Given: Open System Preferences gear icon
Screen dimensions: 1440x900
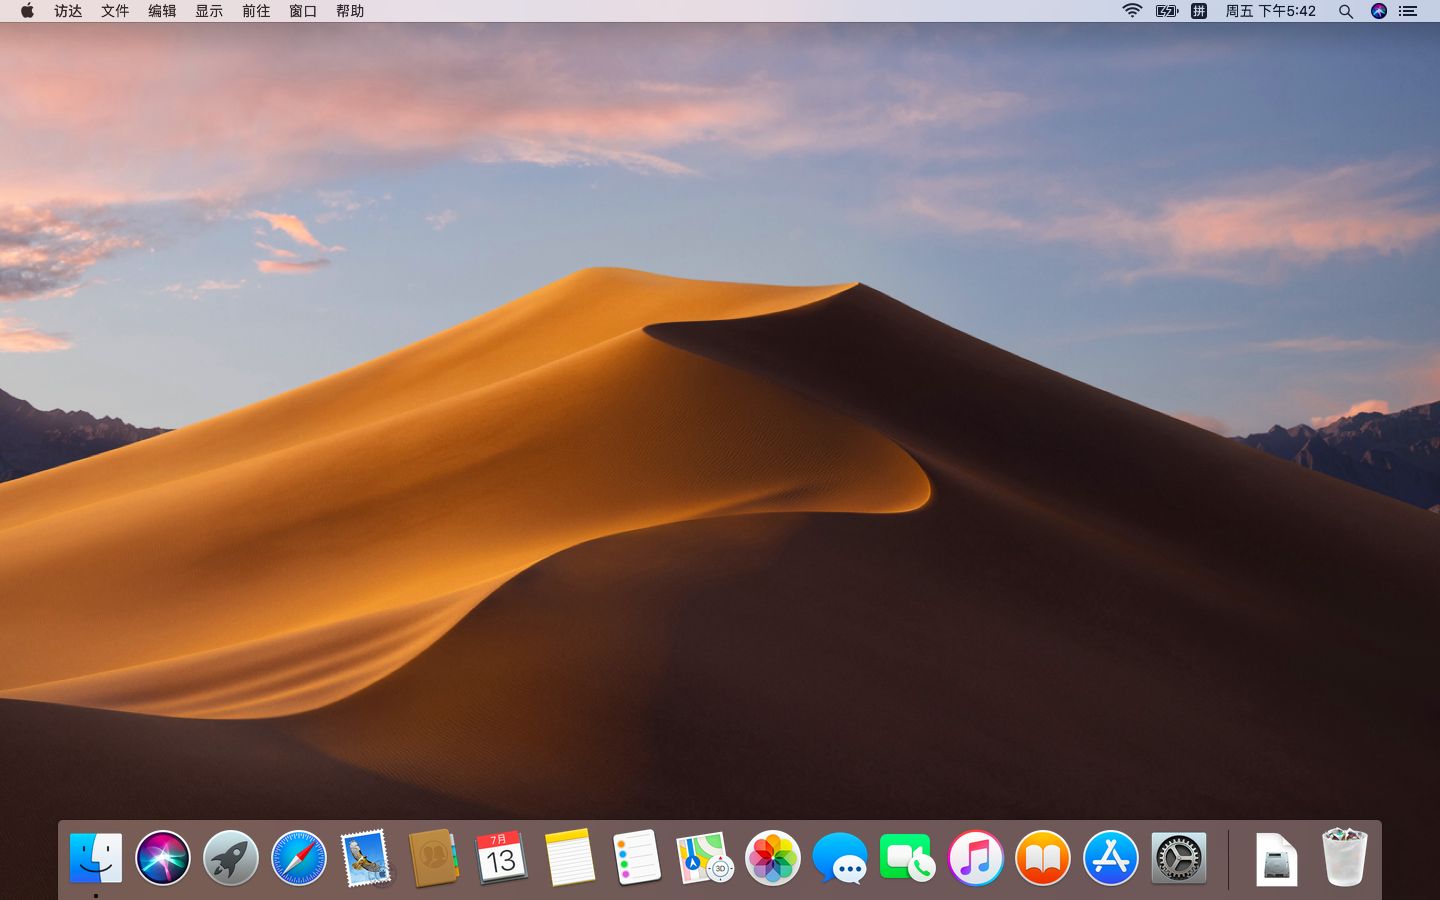Looking at the screenshot, I should point(1179,858).
